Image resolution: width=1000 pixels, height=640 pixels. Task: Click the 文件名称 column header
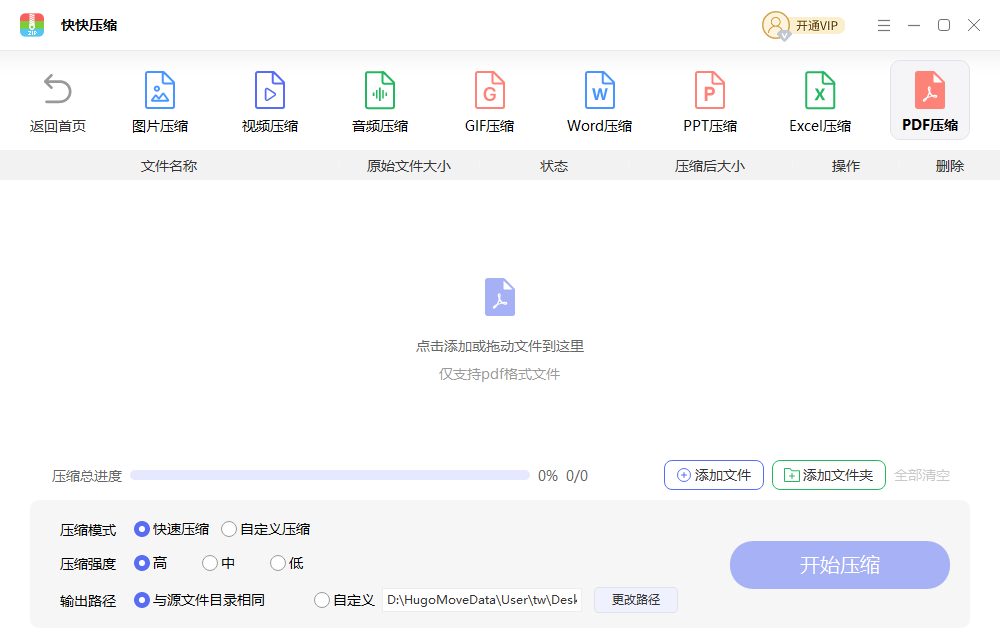169,166
